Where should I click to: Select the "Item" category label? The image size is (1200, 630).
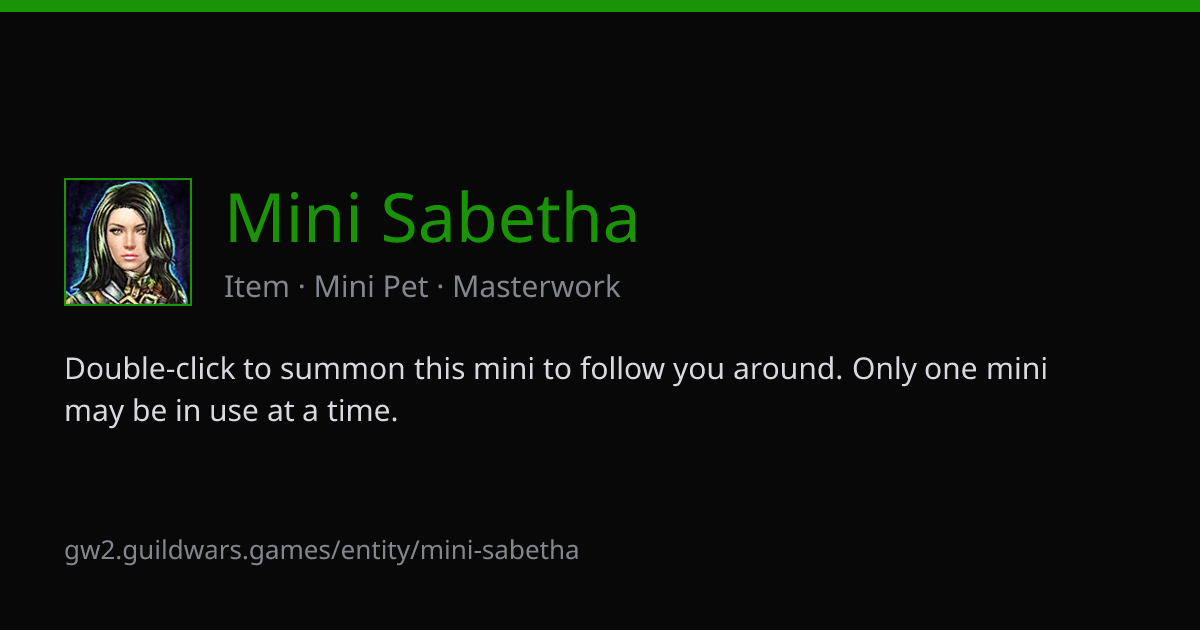(x=256, y=287)
